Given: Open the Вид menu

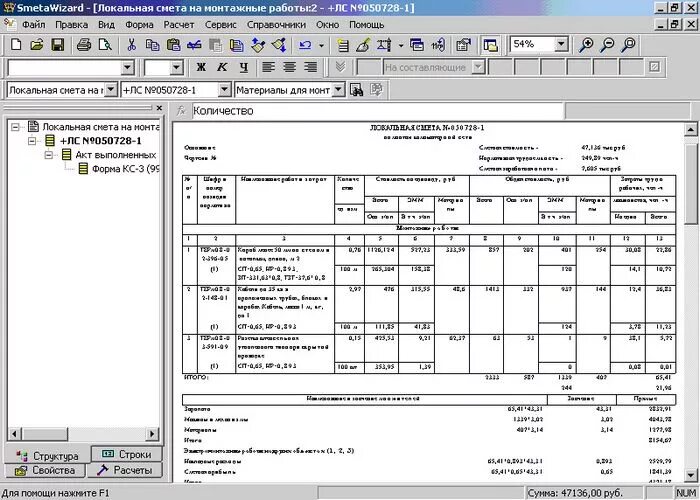Looking at the screenshot, I should 106,25.
